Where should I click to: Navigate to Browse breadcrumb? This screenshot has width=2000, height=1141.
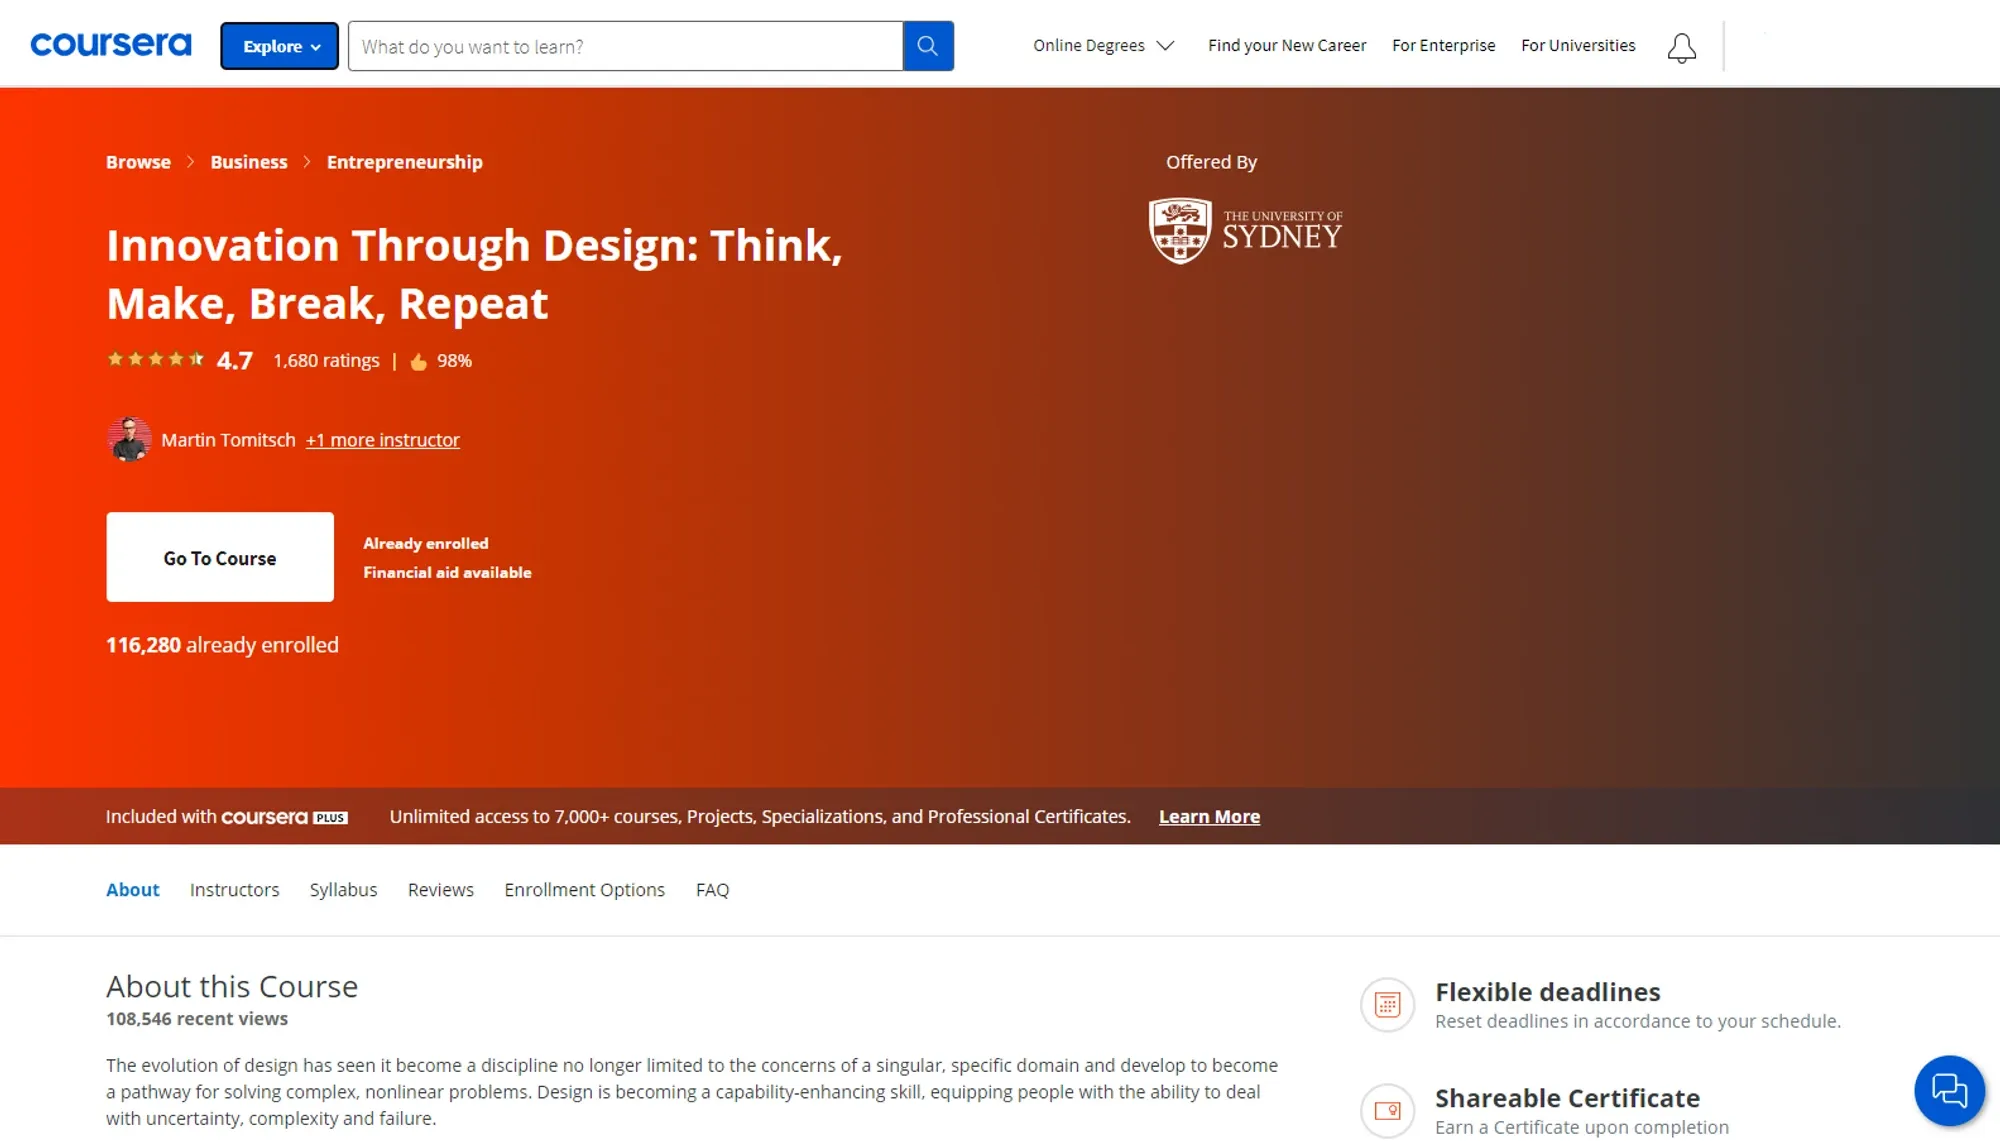pos(138,162)
